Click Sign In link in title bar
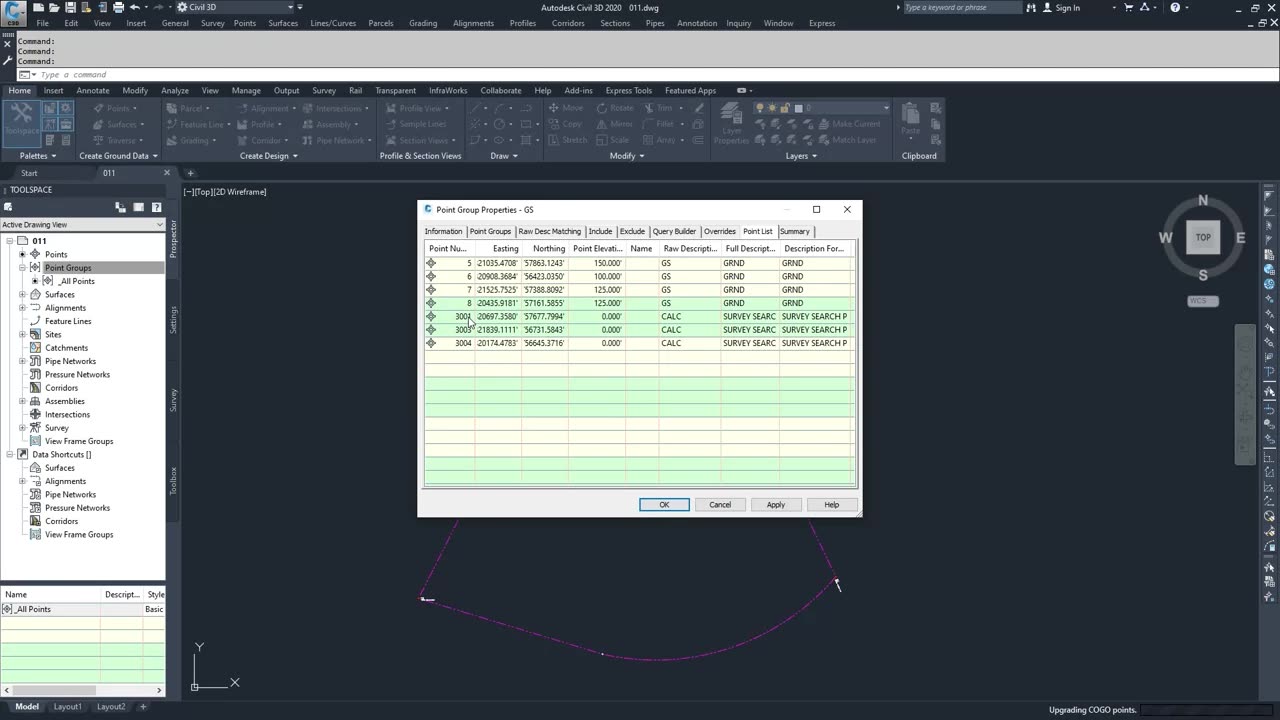The width and height of the screenshot is (1280, 720). pos(1068,7)
